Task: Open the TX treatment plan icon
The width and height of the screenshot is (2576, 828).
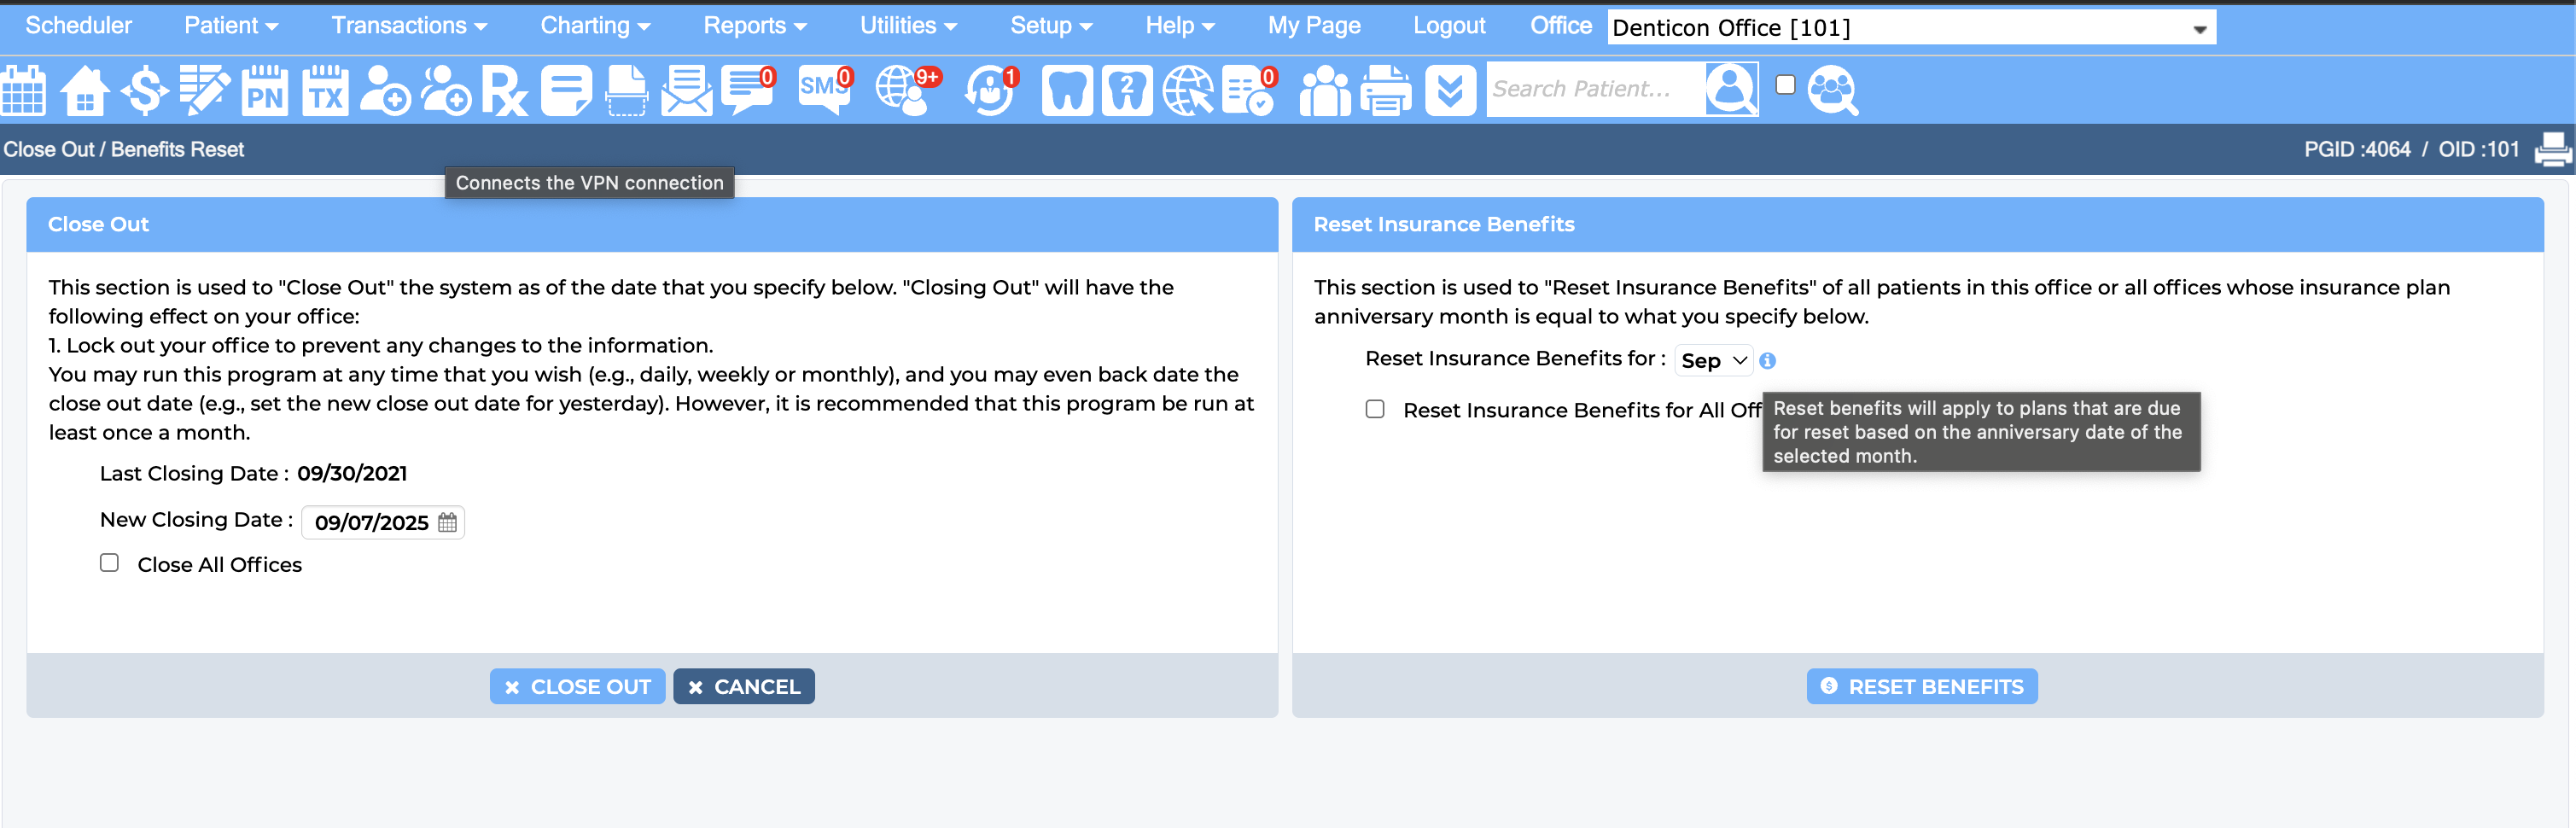Action: click(325, 90)
